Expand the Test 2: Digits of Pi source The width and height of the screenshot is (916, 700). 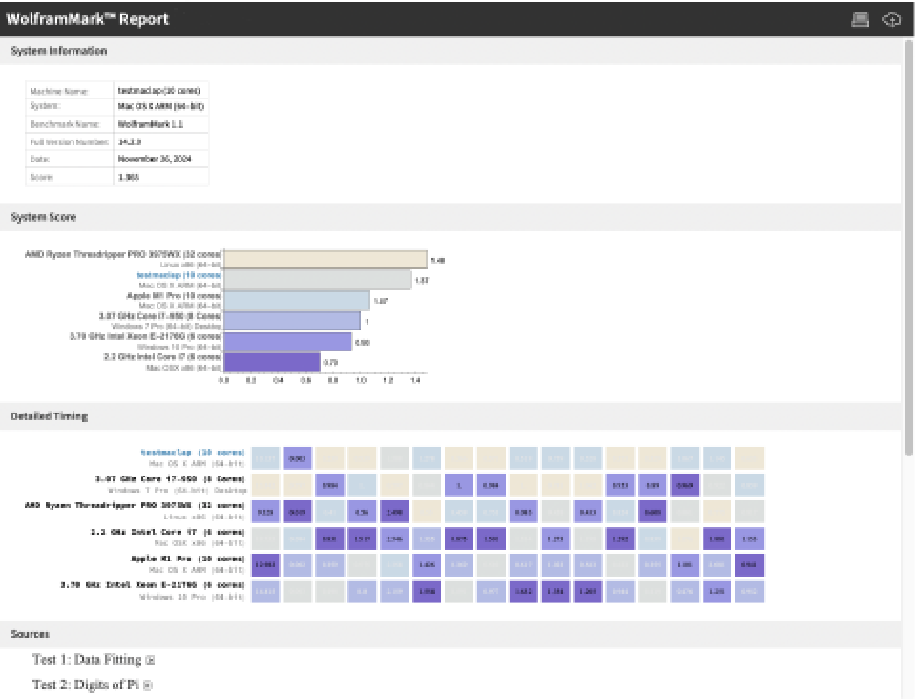pyautogui.click(x=148, y=685)
